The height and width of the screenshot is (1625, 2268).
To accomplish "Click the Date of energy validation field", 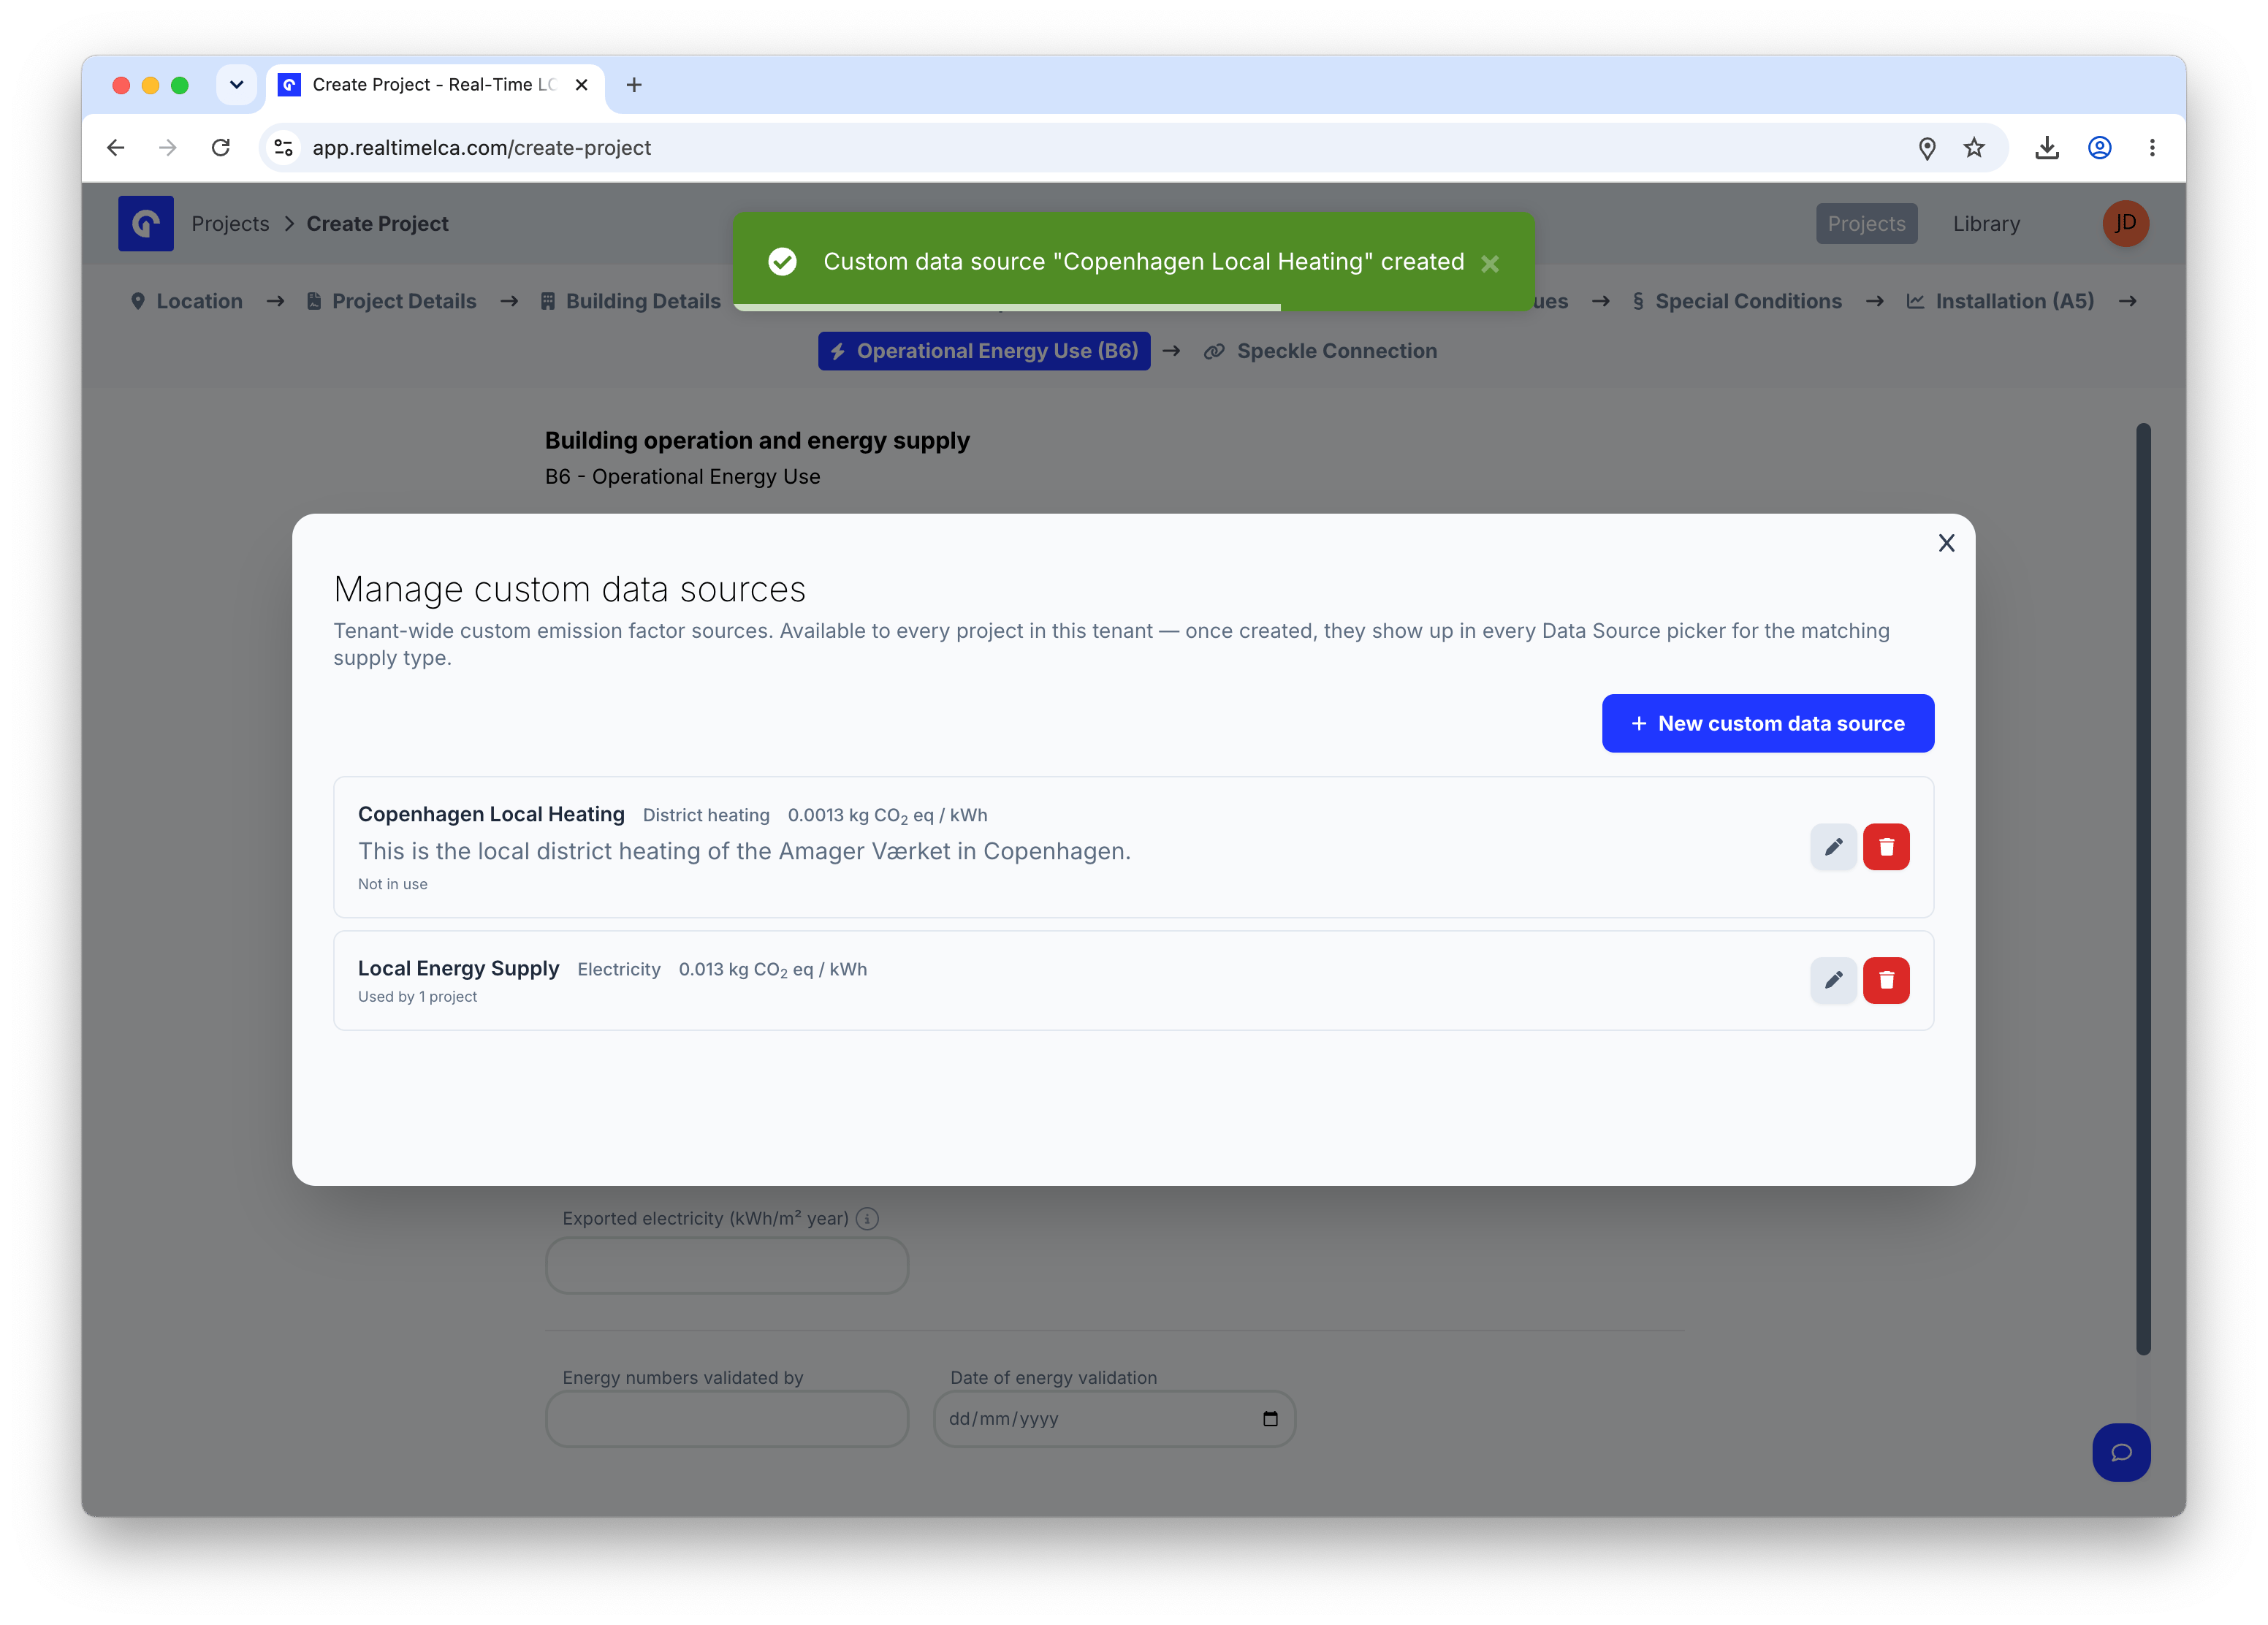I will tap(1114, 1418).
